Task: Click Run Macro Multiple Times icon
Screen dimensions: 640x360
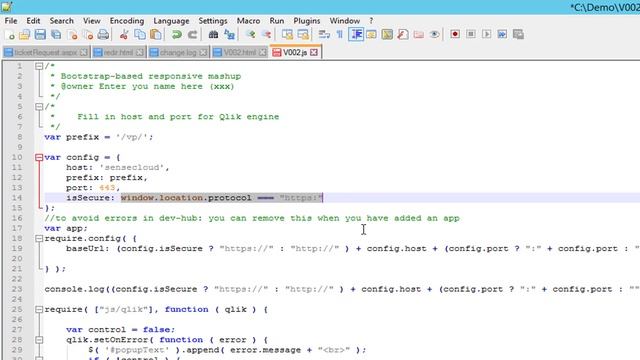Action: 502,34
